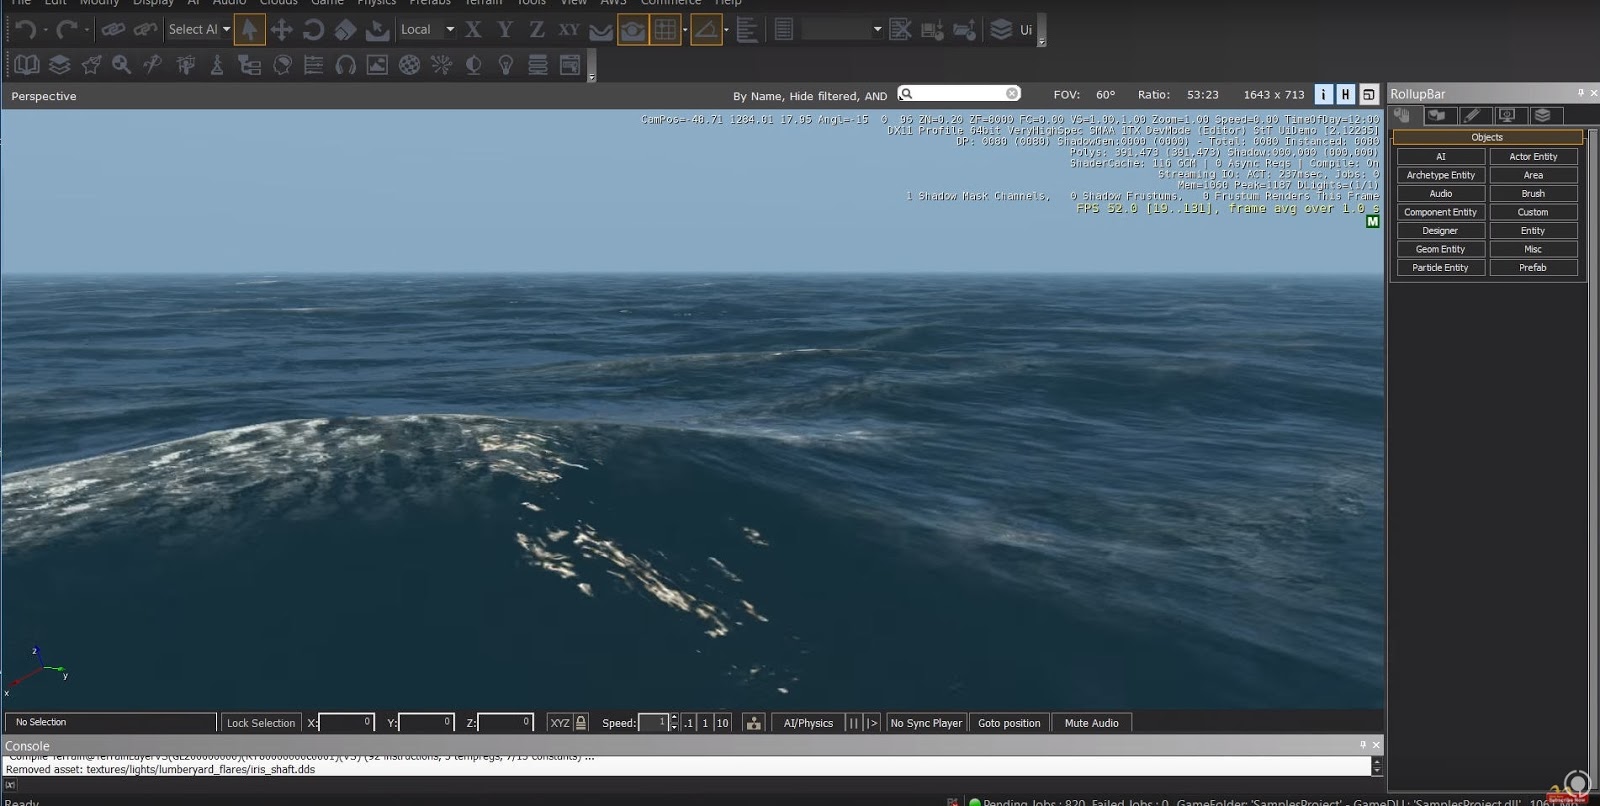The height and width of the screenshot is (806, 1600).
Task: Open the AI head debugger icon
Action: (x=282, y=66)
